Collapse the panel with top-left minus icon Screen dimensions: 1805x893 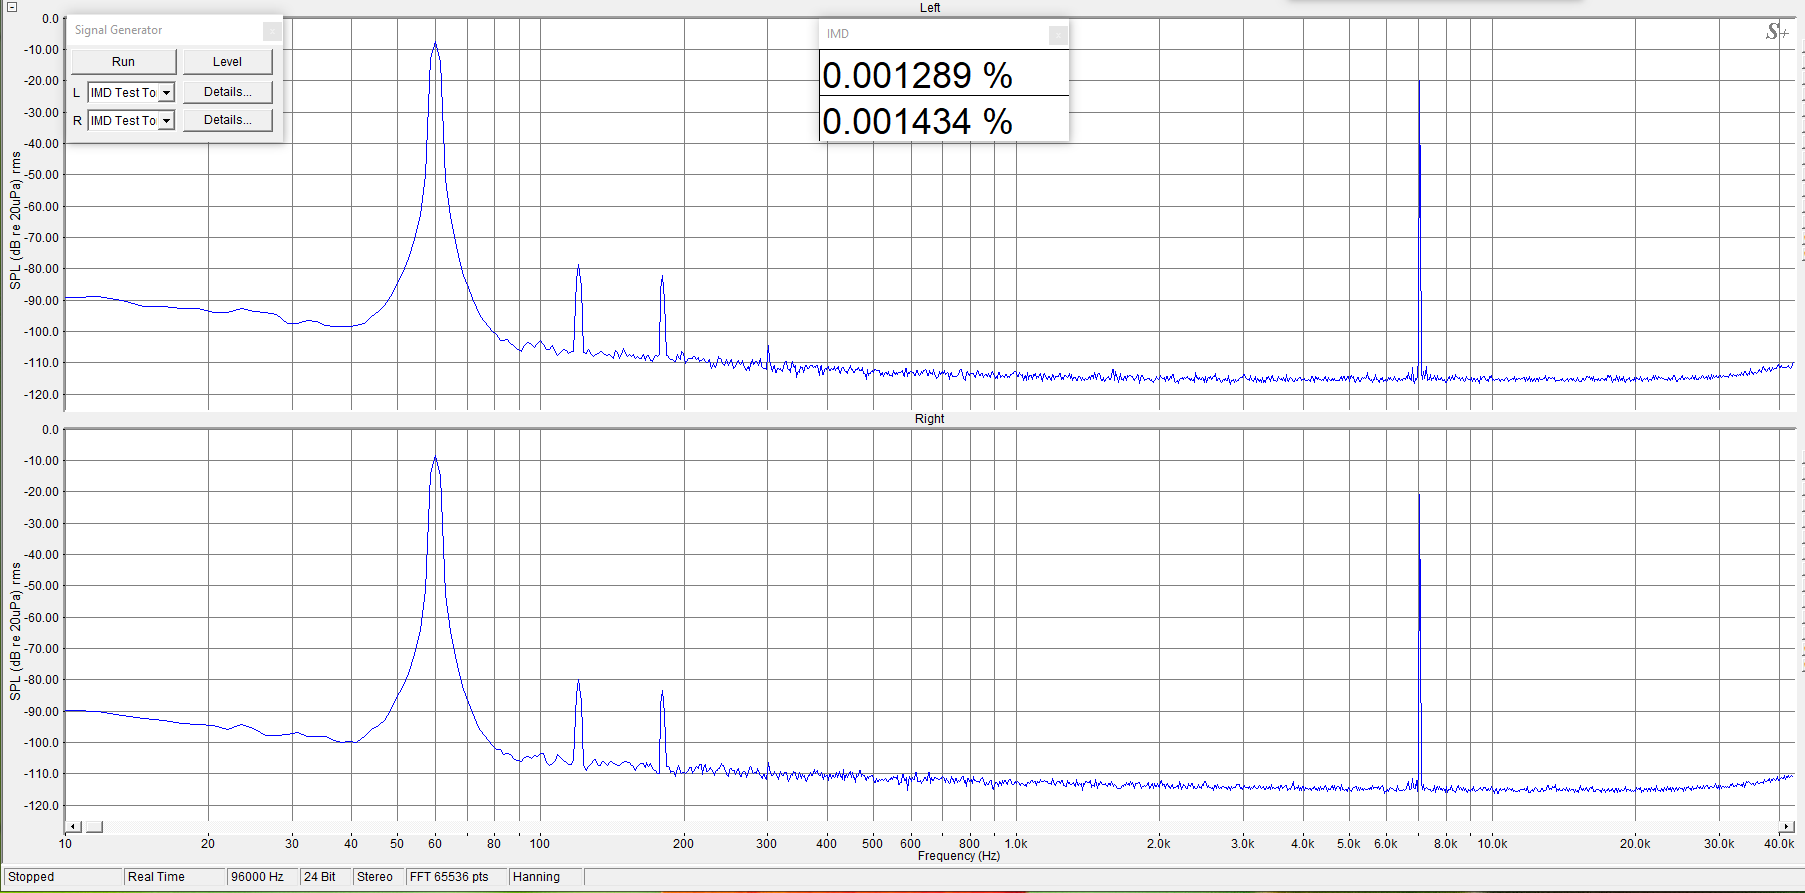[x=11, y=7]
